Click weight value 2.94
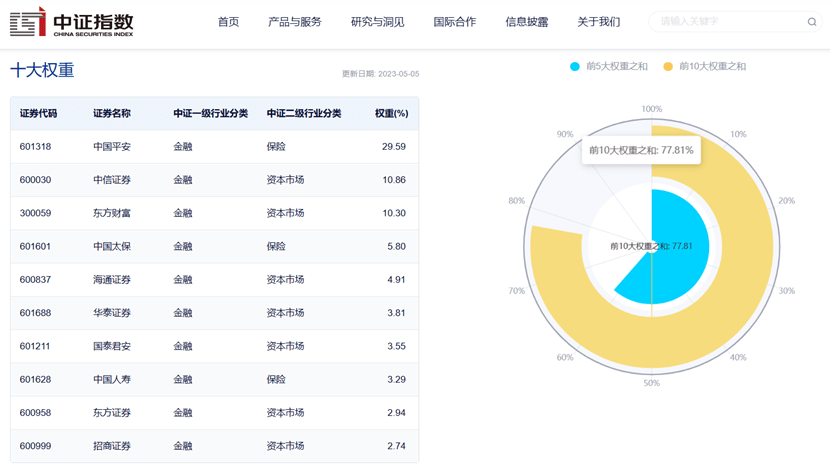830x468 pixels. click(396, 413)
